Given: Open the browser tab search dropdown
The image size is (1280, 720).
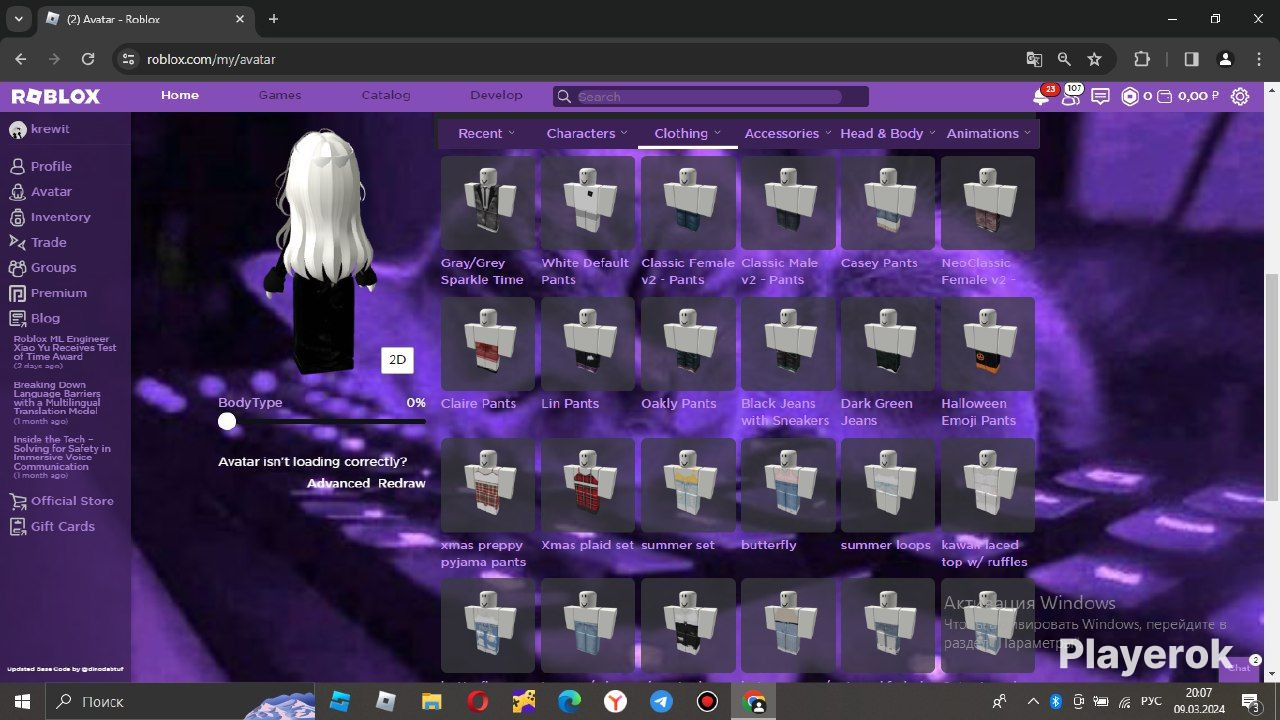Looking at the screenshot, I should (x=18, y=19).
